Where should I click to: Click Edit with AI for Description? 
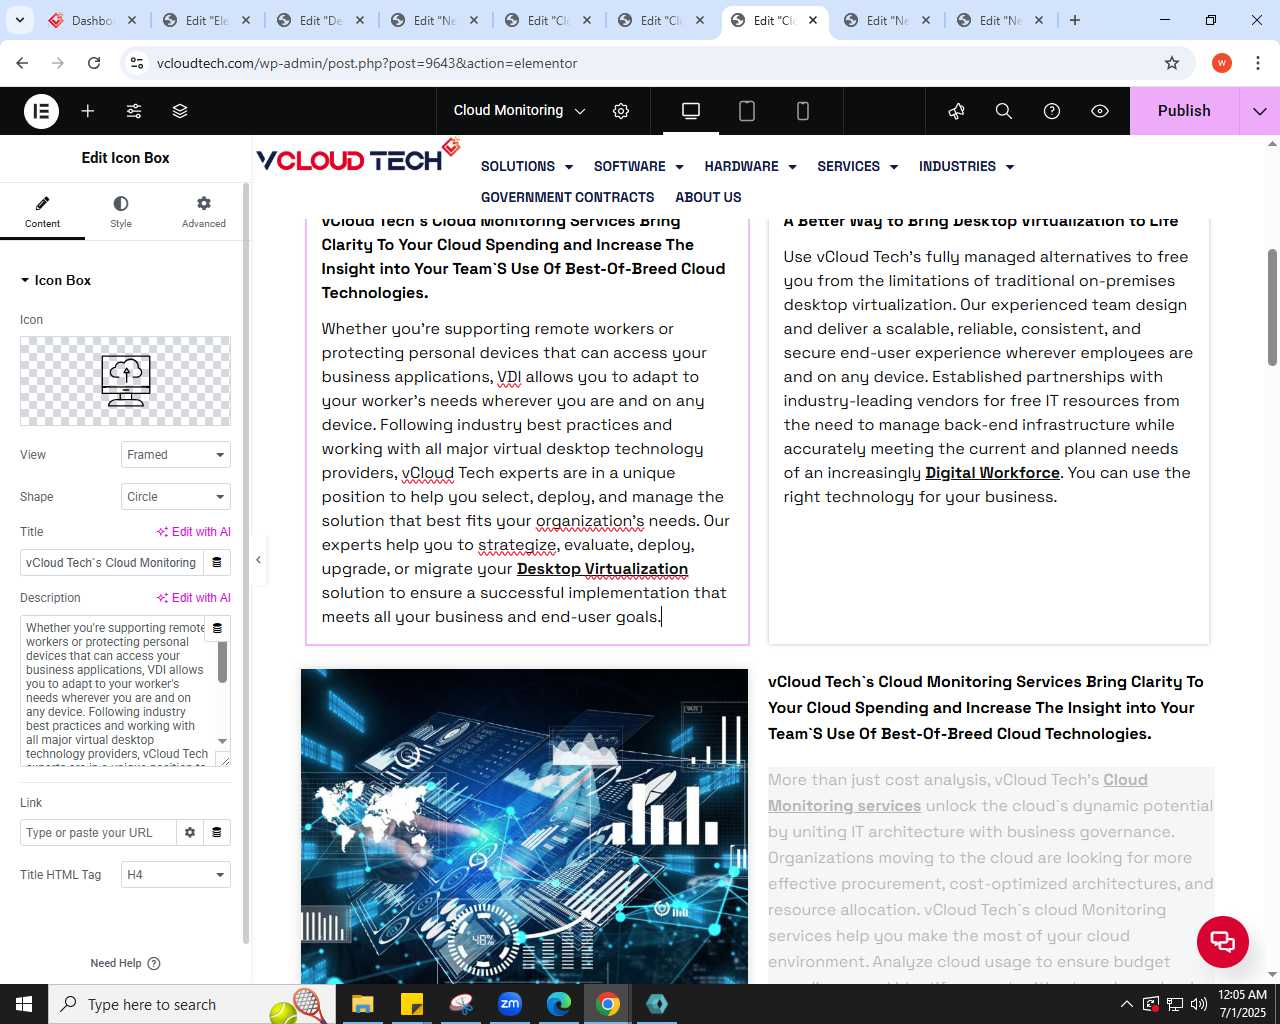click(194, 598)
